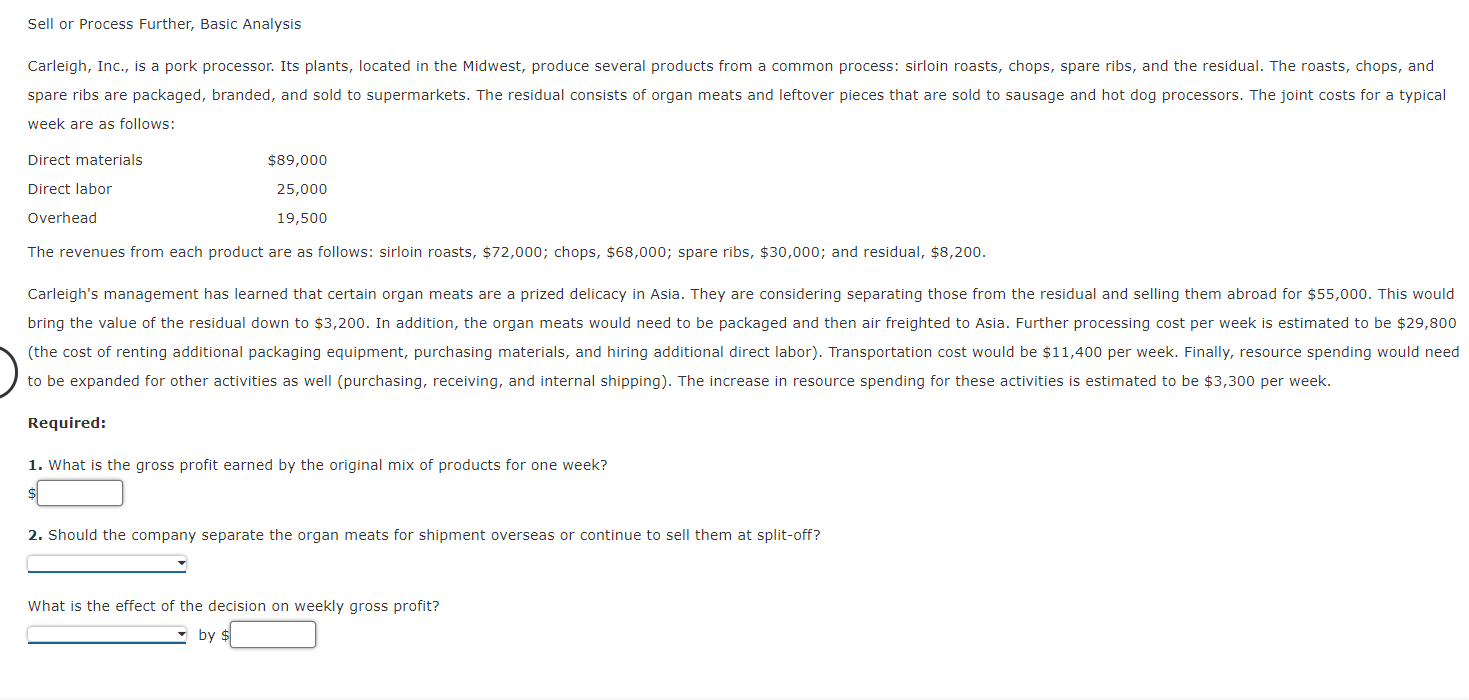Select the dropdown triangle for sell-or-process decision
The width and height of the screenshot is (1469, 700).
(180, 563)
